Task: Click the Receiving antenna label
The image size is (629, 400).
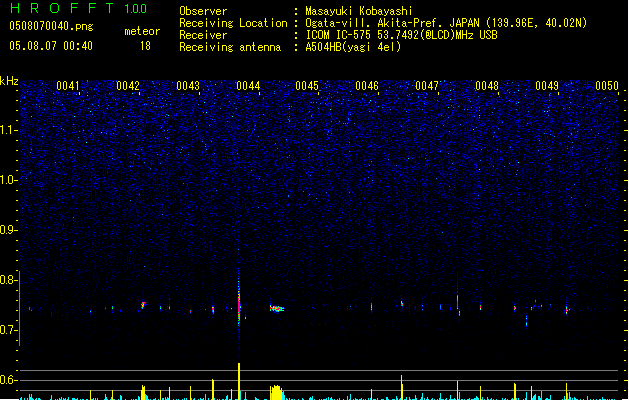Action: pos(230,47)
